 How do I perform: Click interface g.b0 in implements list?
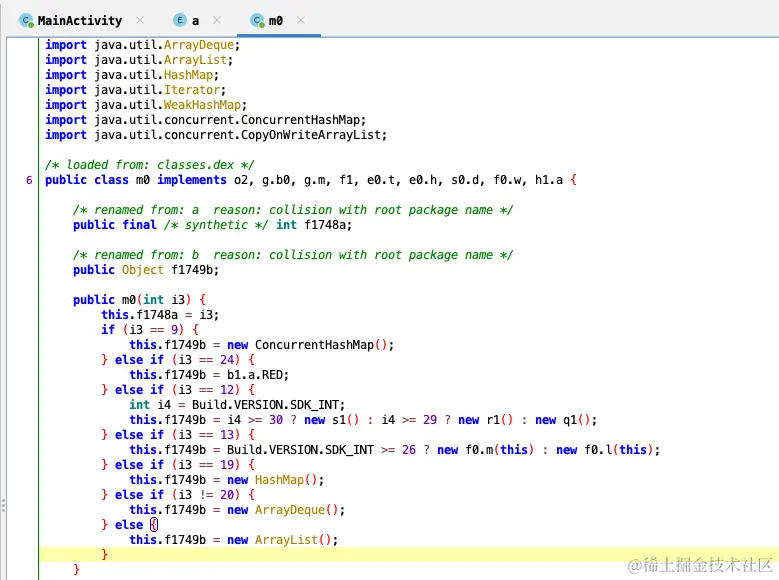276,180
